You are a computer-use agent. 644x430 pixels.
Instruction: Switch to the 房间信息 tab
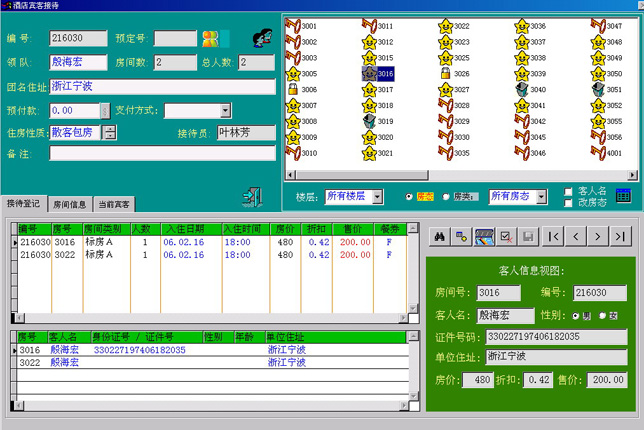tap(69, 204)
